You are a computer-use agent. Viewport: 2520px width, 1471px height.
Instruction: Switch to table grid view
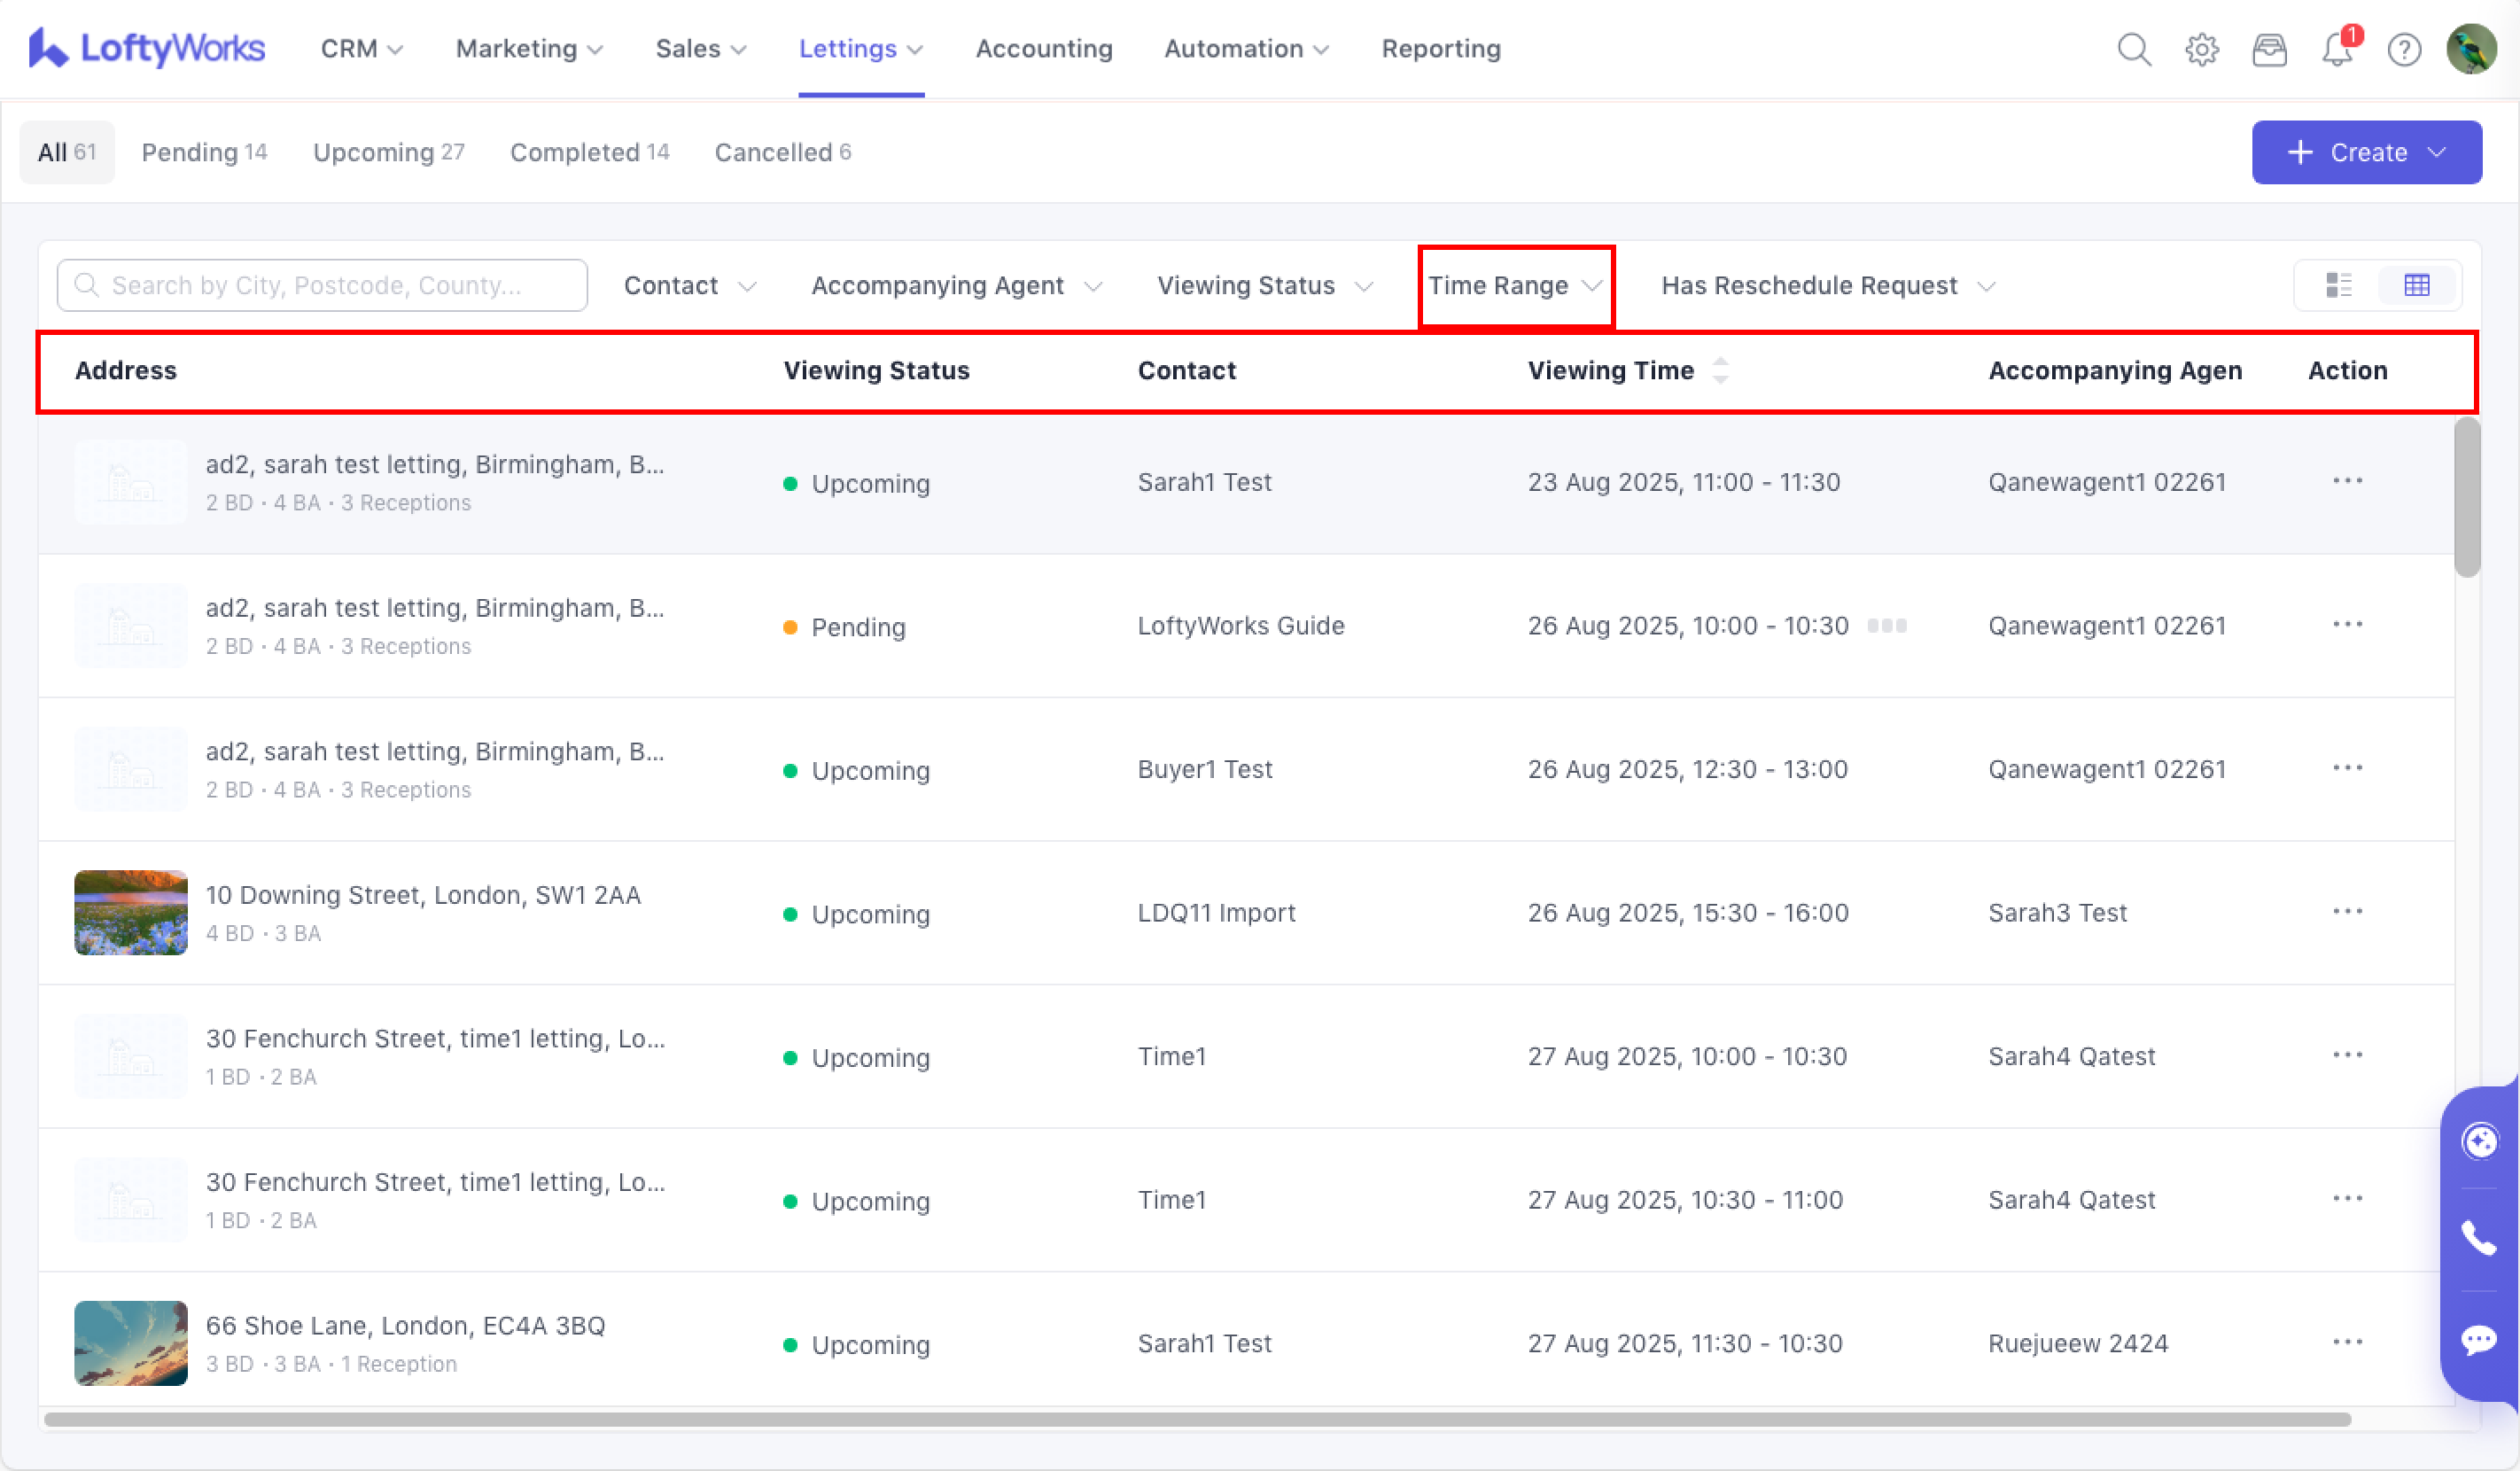pos(2416,286)
